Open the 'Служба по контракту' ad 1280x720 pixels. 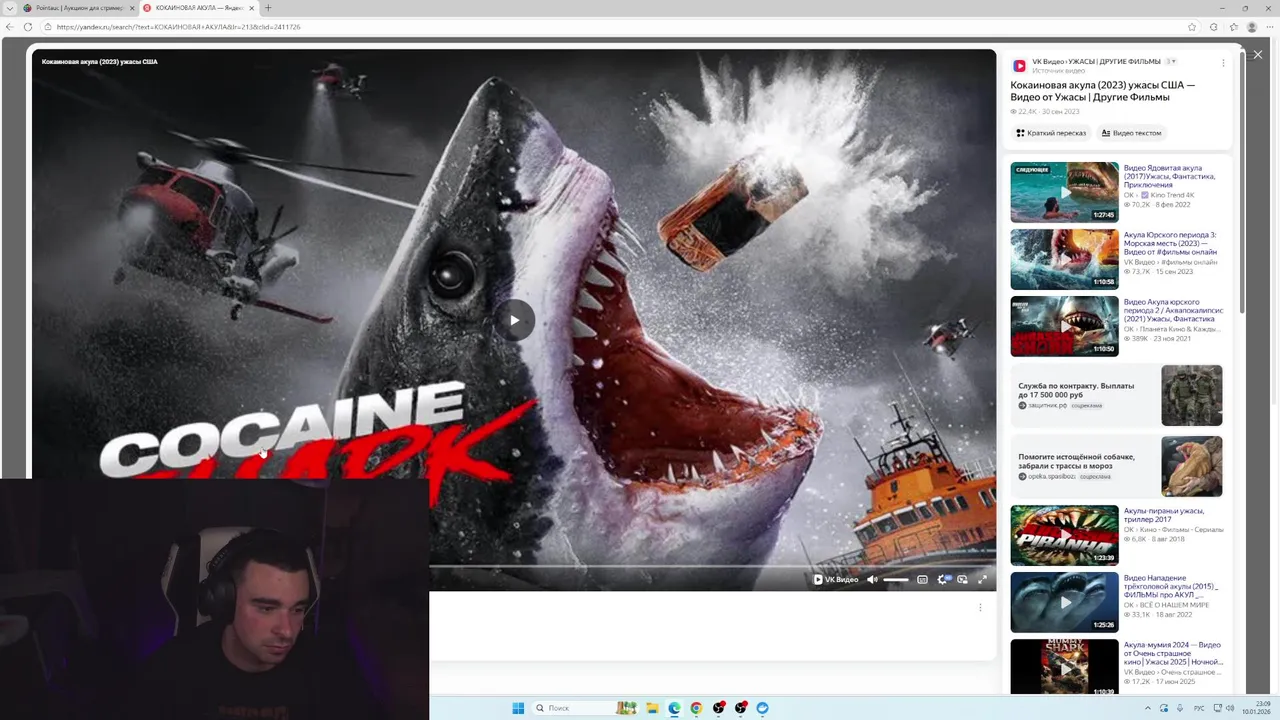click(1116, 395)
